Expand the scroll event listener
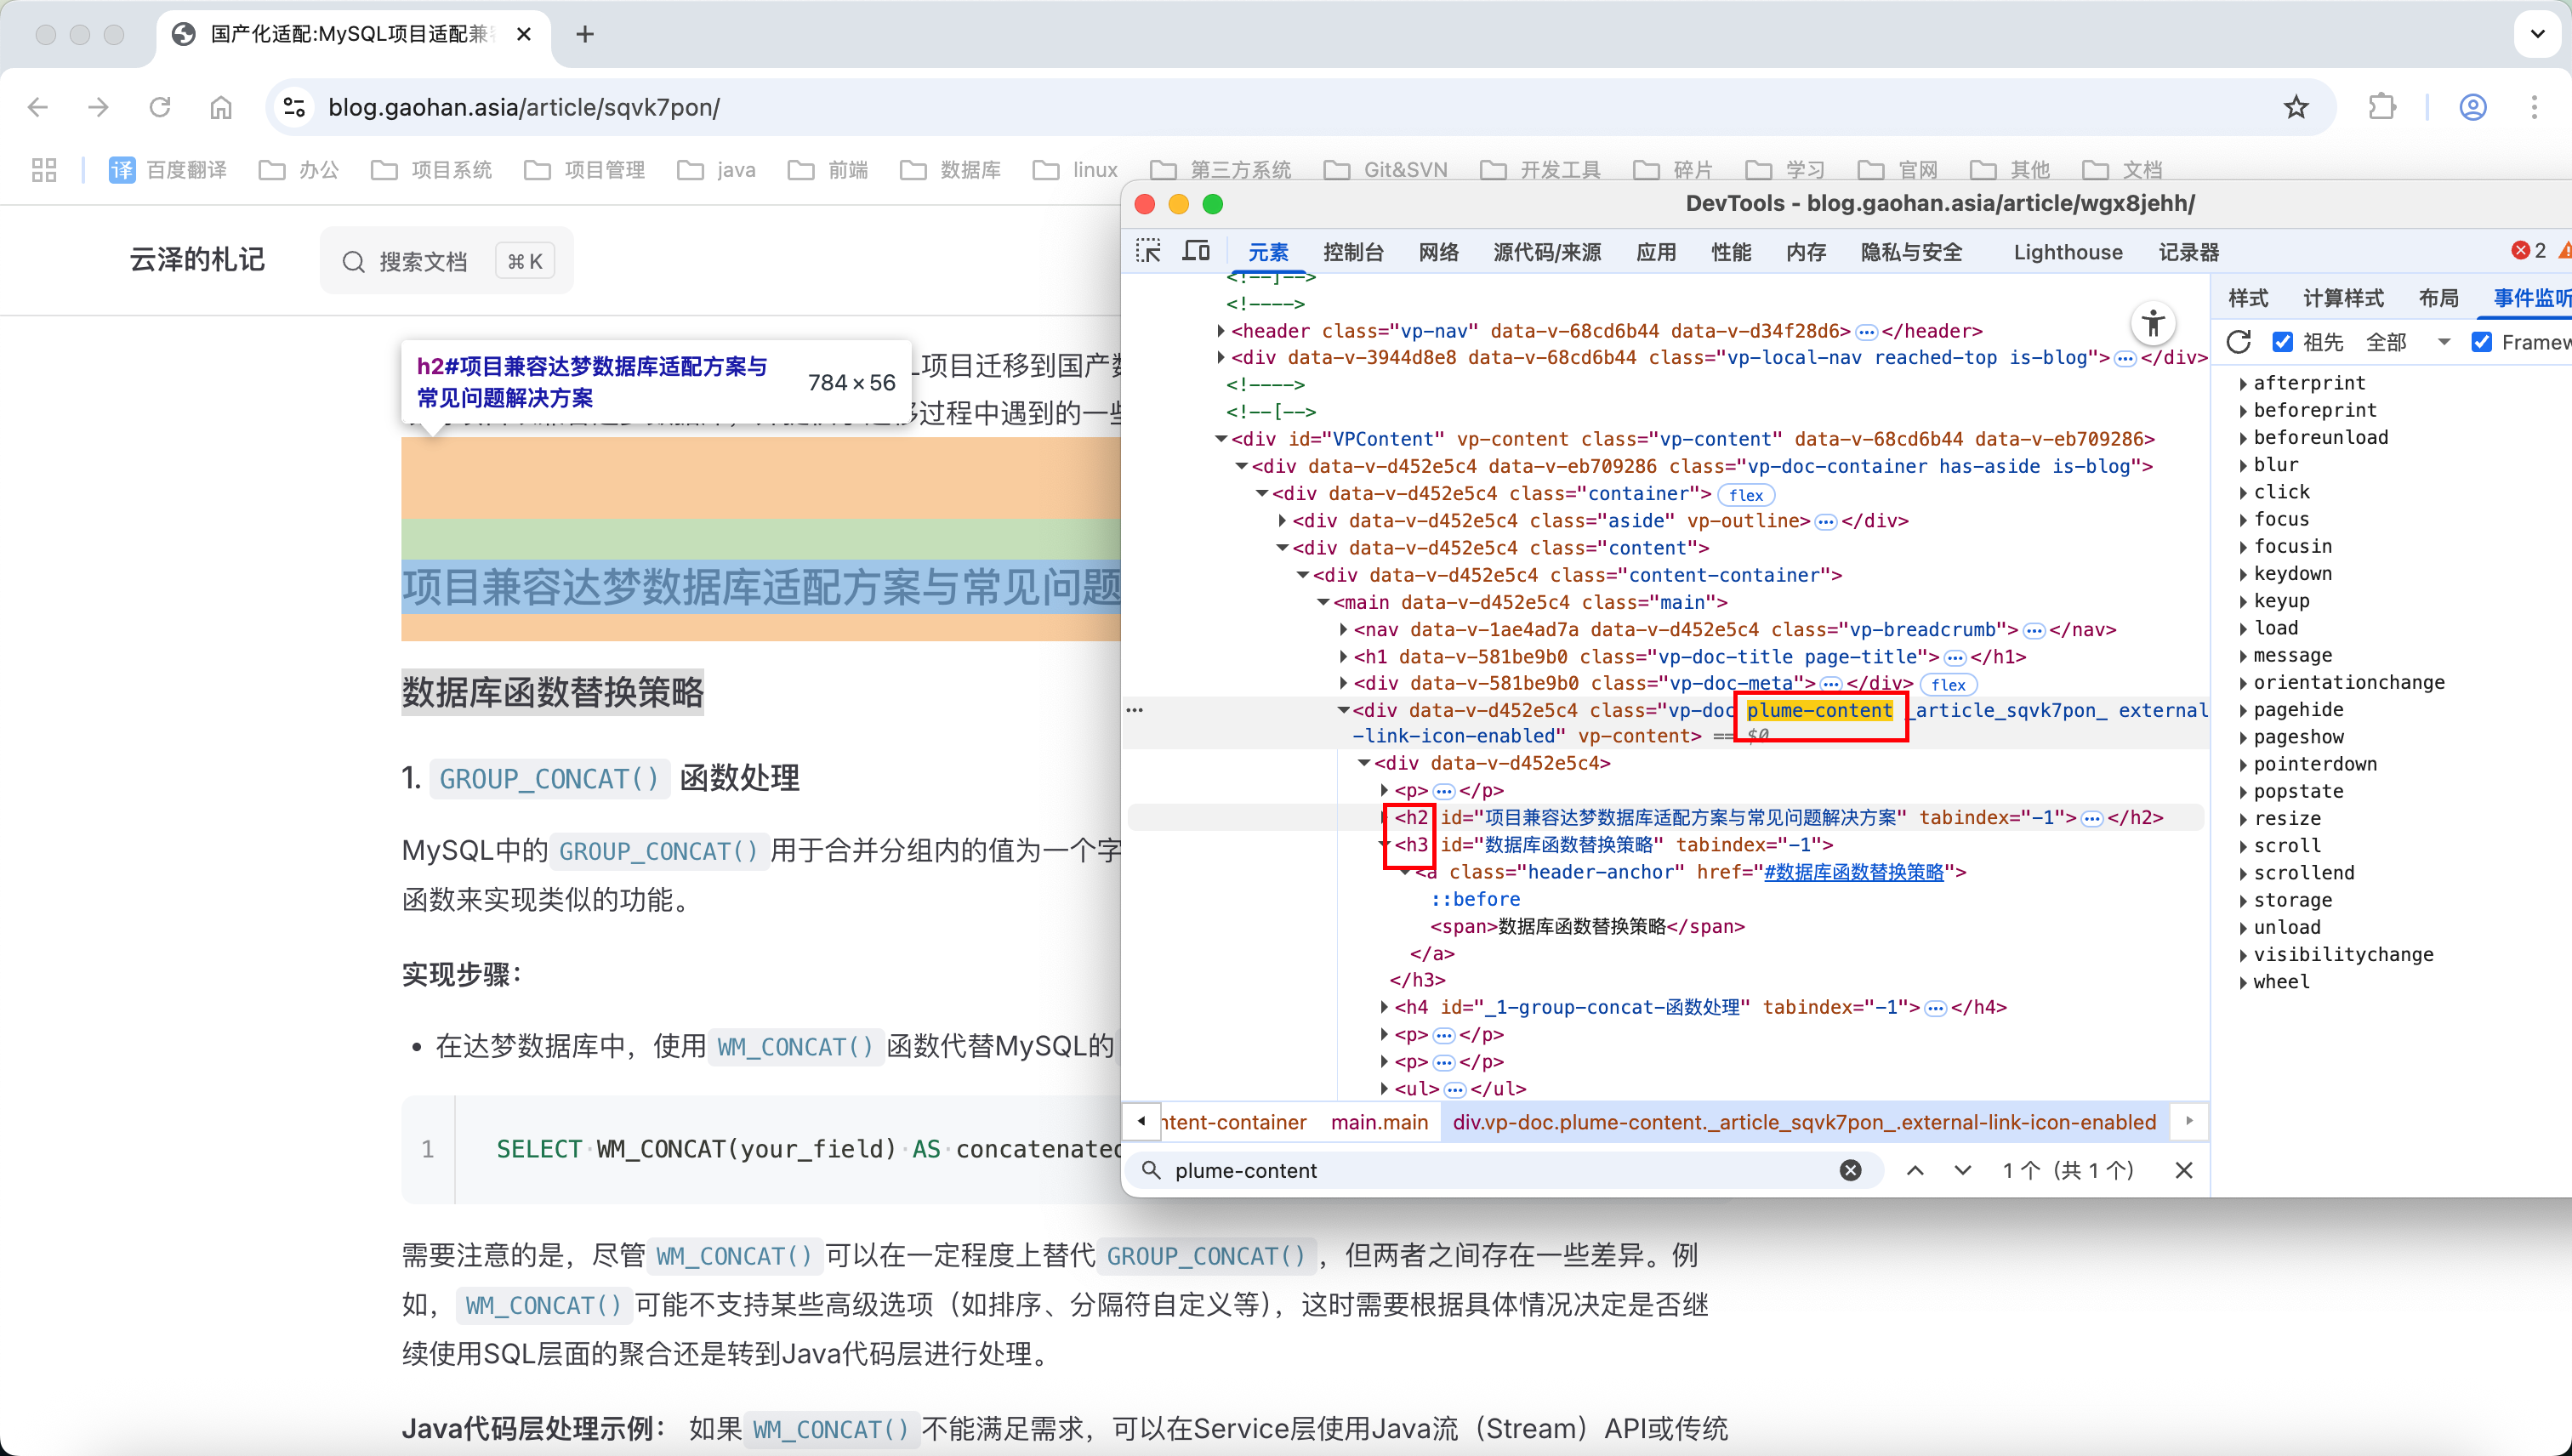Viewport: 2572px width, 1456px height. click(x=2244, y=846)
